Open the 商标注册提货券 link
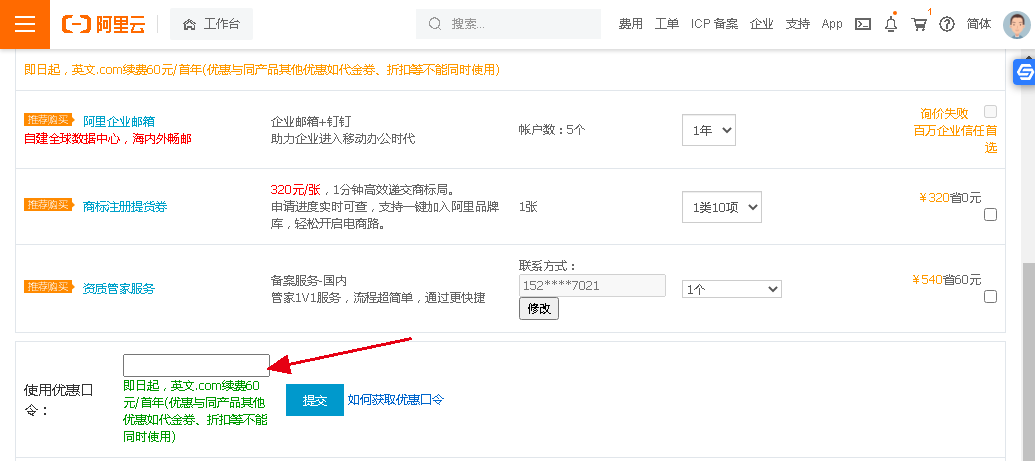Image resolution: width=1035 pixels, height=461 pixels. [125, 207]
